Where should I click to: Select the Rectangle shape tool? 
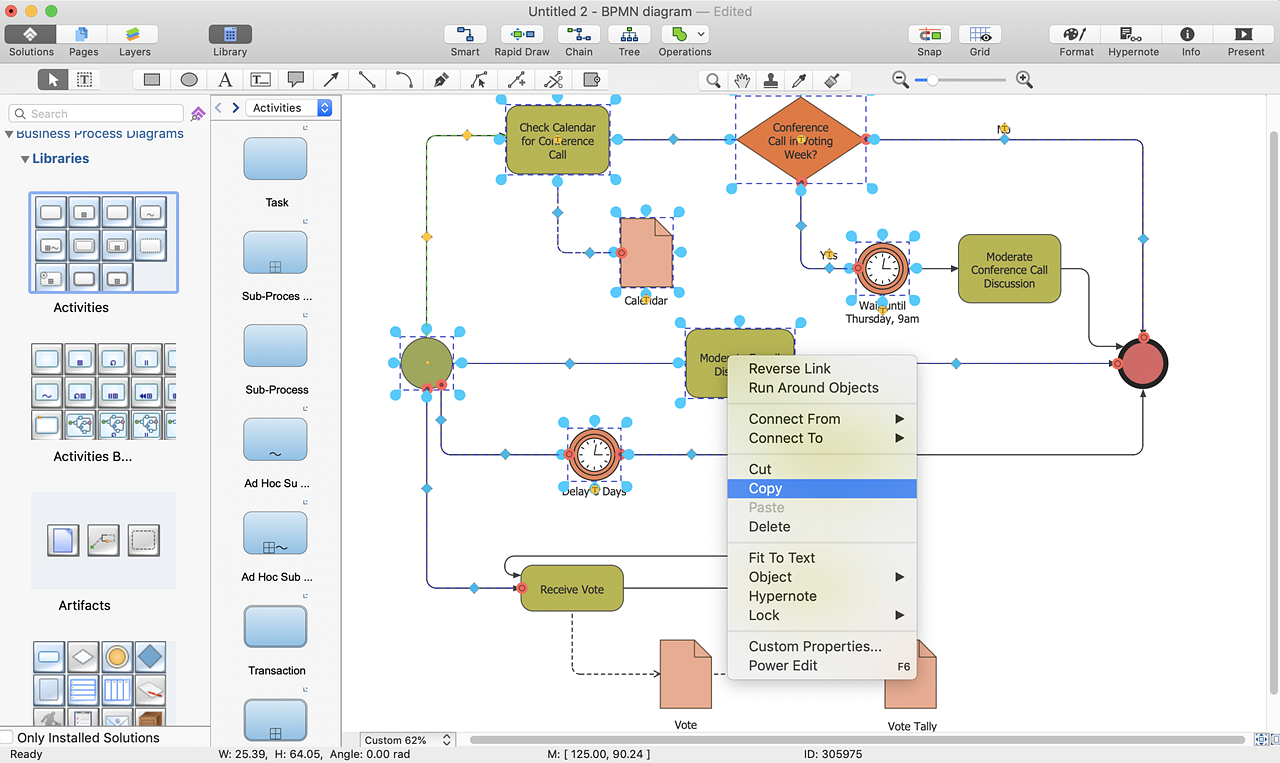[x=152, y=80]
